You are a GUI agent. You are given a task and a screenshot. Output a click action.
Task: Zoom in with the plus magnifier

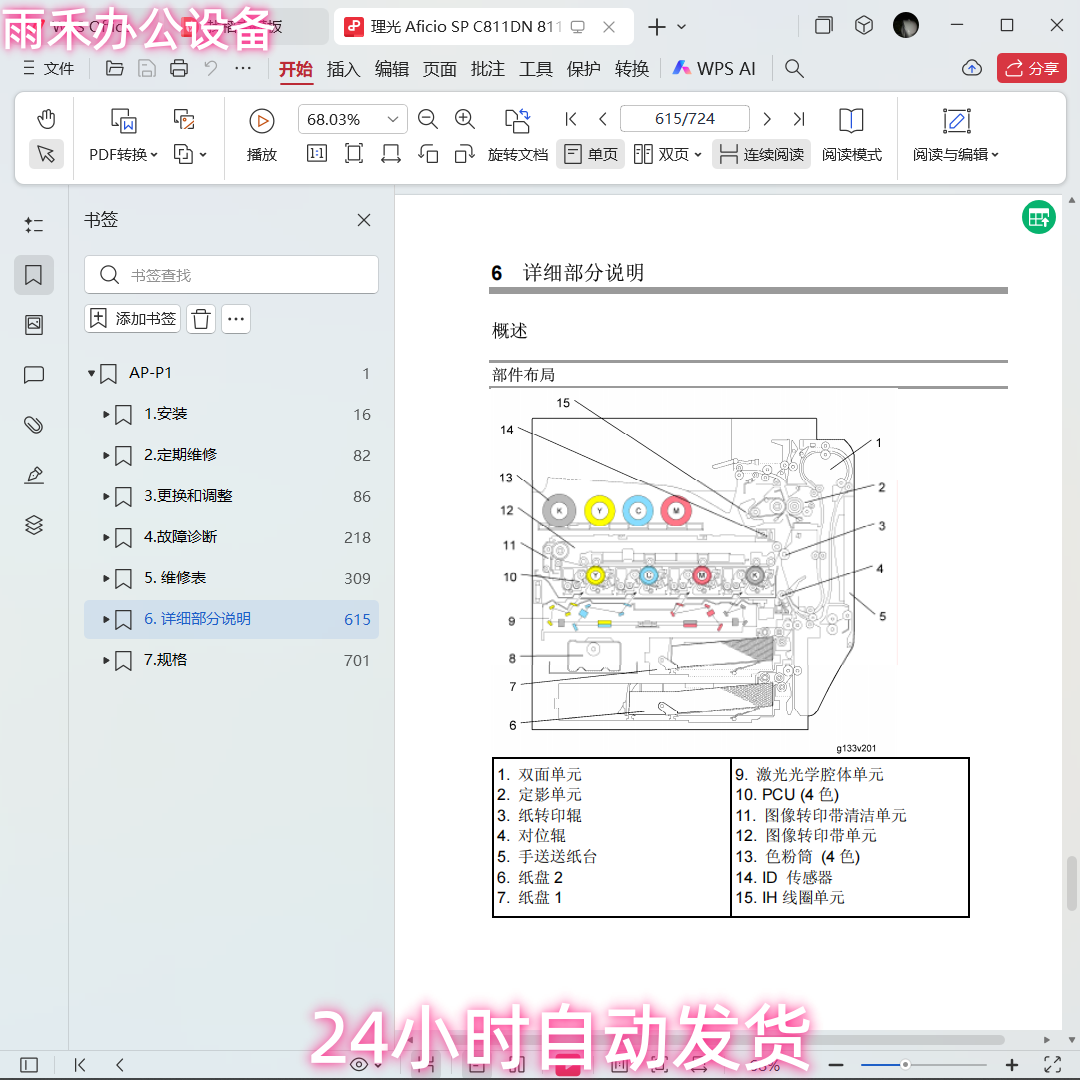(x=465, y=119)
